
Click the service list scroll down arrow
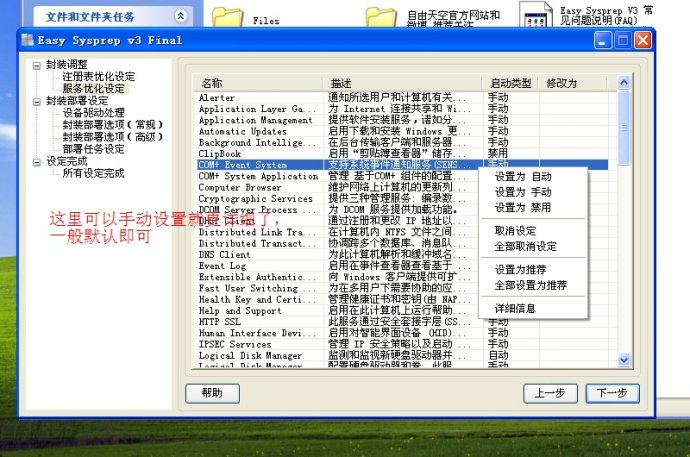tap(624, 360)
